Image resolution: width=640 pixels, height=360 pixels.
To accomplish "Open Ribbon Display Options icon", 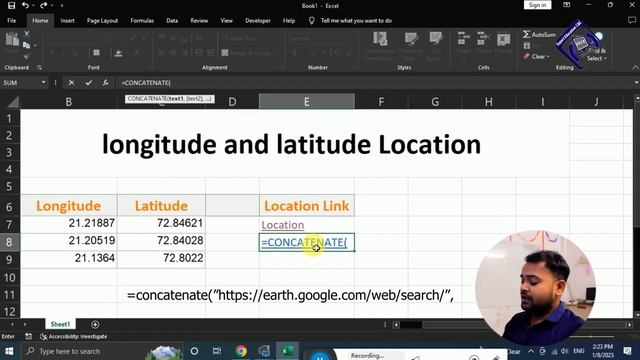I will click(567, 5).
